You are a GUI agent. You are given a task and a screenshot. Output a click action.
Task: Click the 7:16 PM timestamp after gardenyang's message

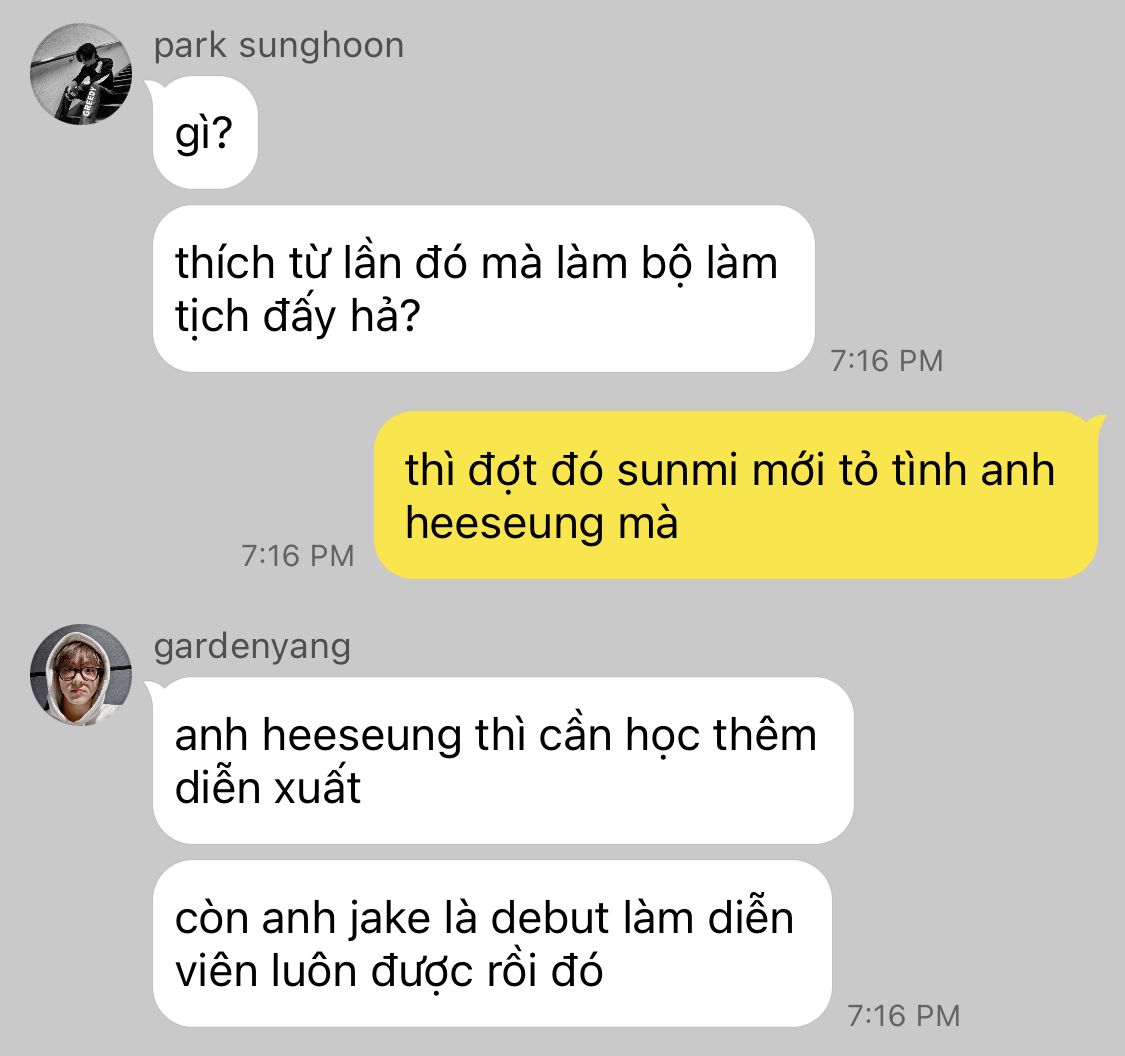[x=904, y=1016]
